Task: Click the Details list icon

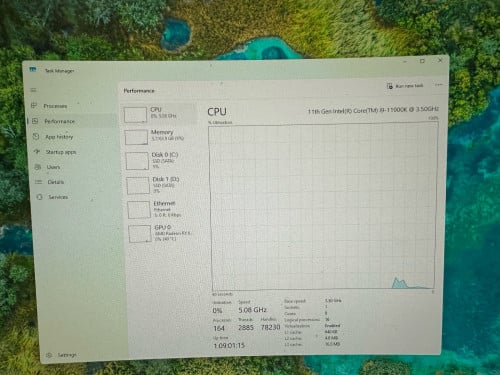Action: click(x=39, y=182)
